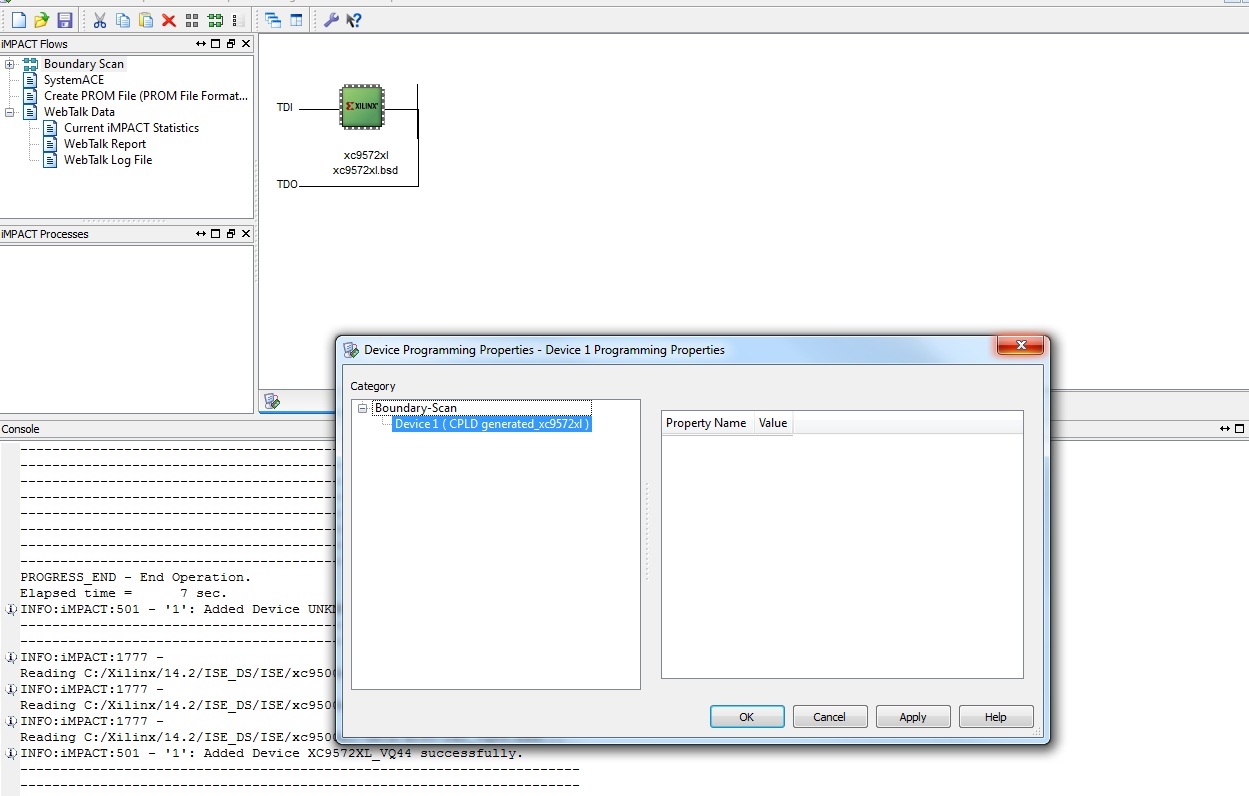
Task: Open Current iMPACT Statistics
Action: click(x=131, y=128)
